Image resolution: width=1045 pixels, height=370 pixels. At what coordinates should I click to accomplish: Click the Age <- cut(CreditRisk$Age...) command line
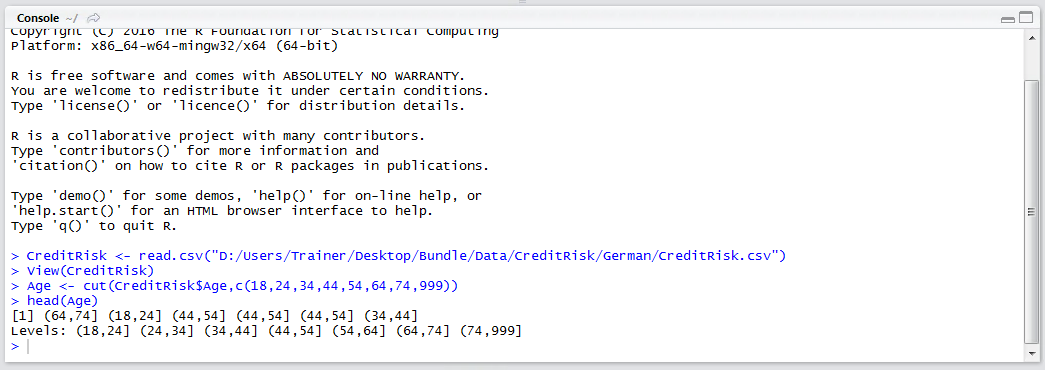point(235,286)
